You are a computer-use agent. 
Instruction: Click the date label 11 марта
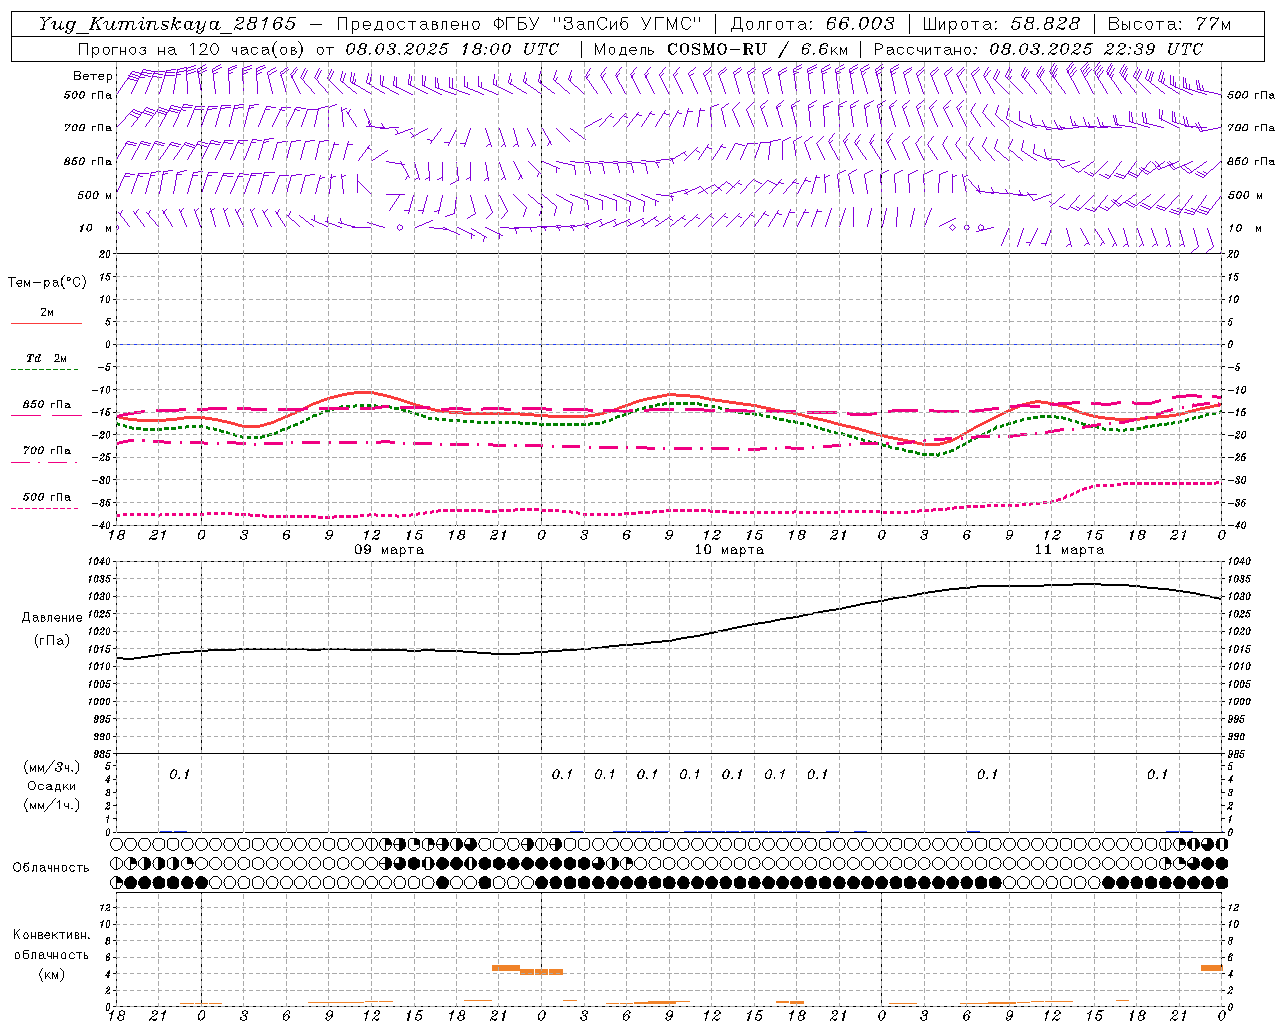1070,550
